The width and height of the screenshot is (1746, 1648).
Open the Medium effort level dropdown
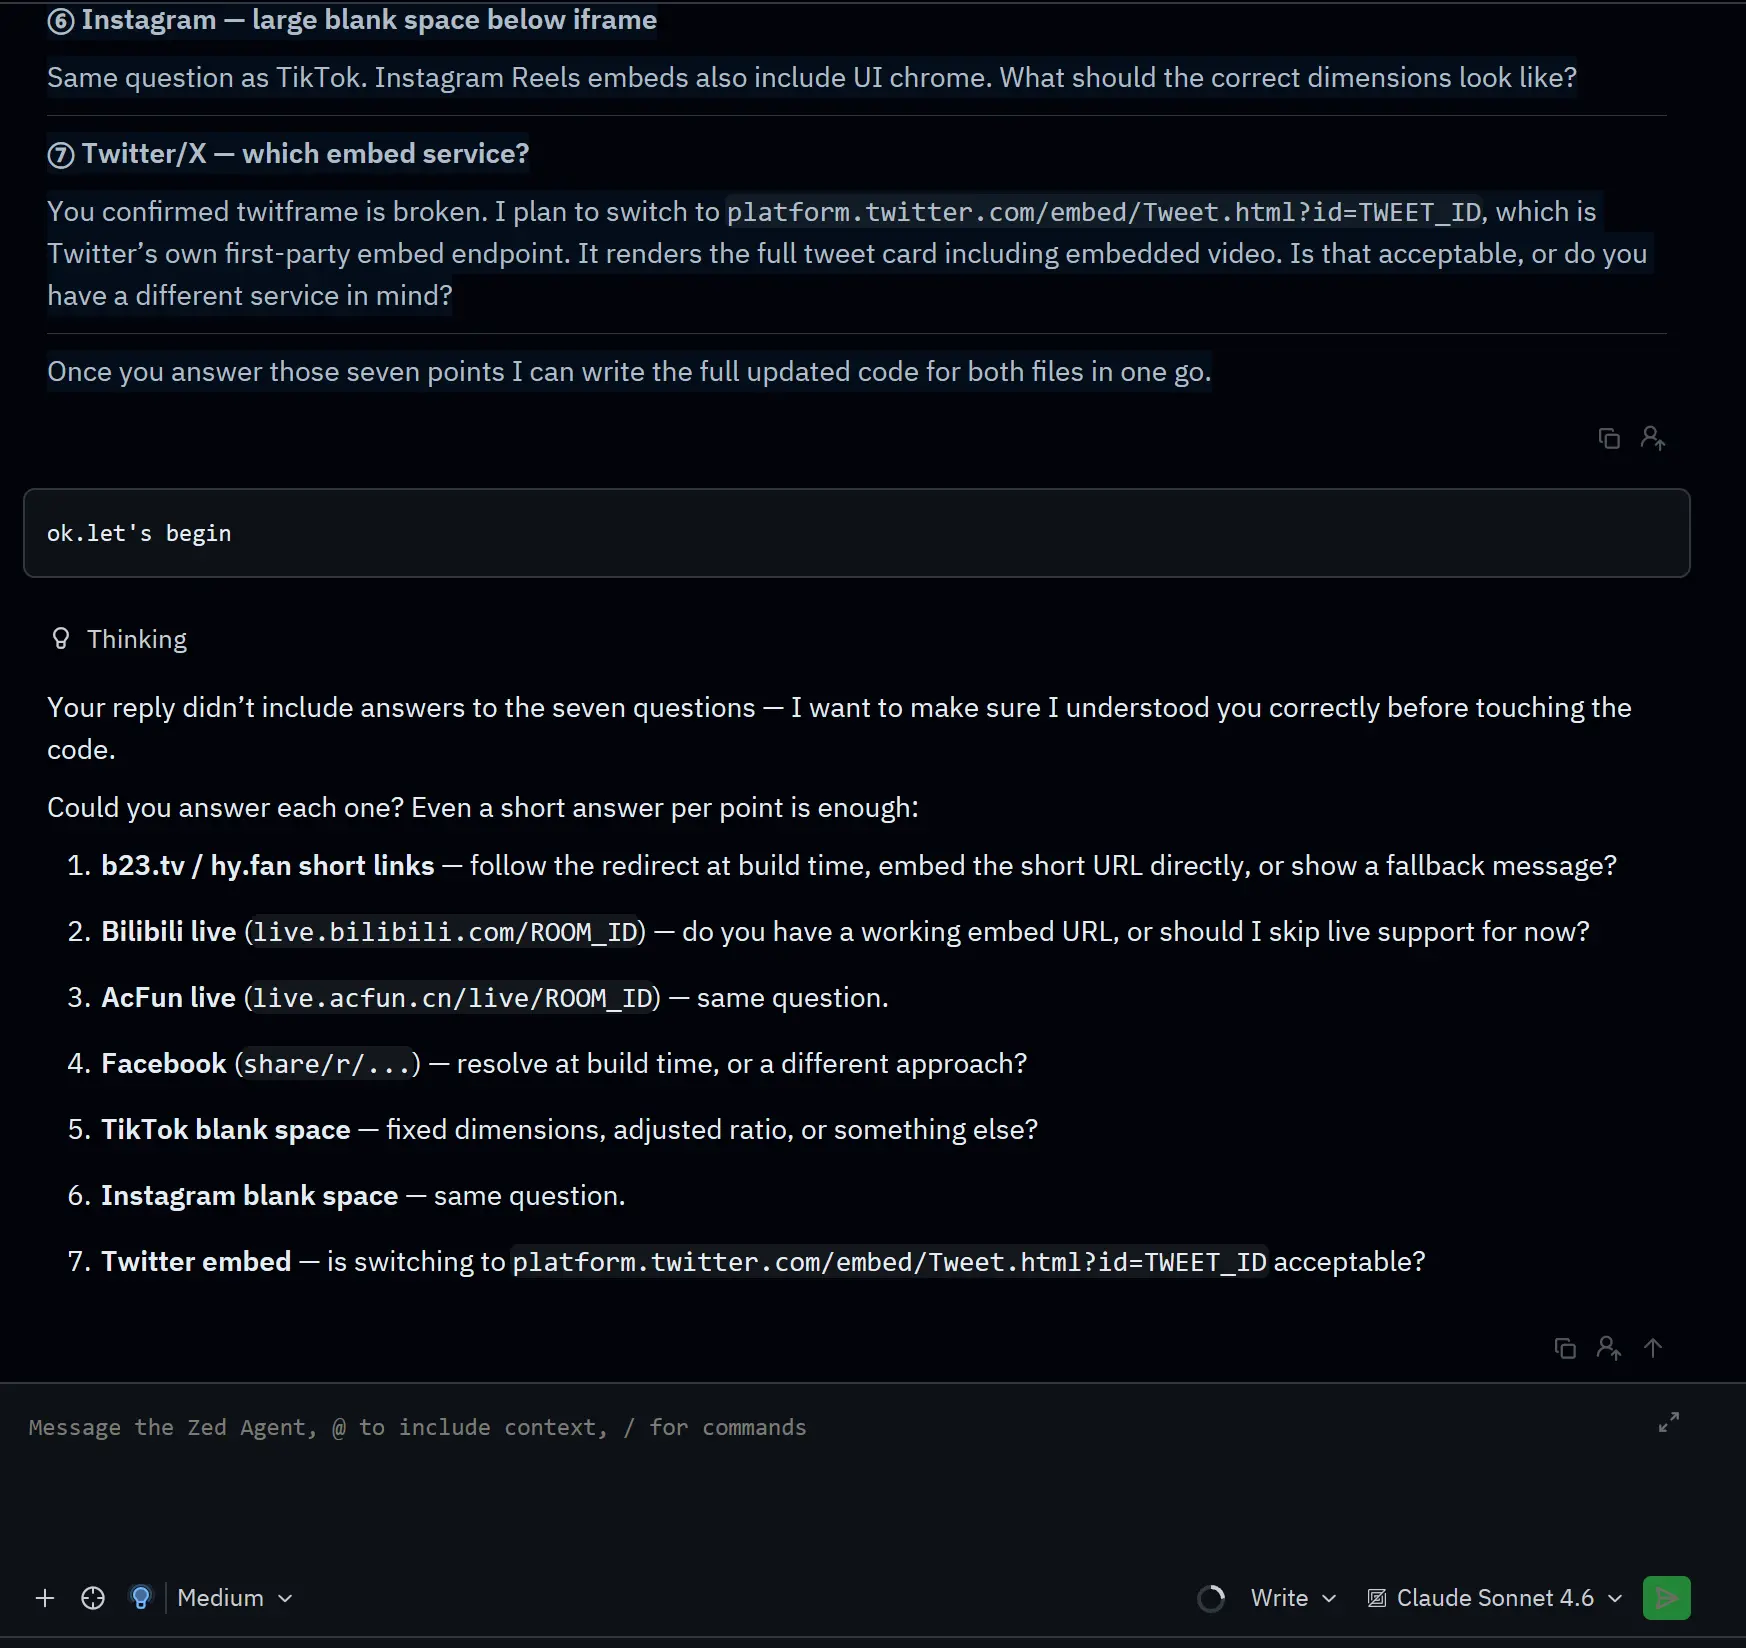pyautogui.click(x=235, y=1598)
